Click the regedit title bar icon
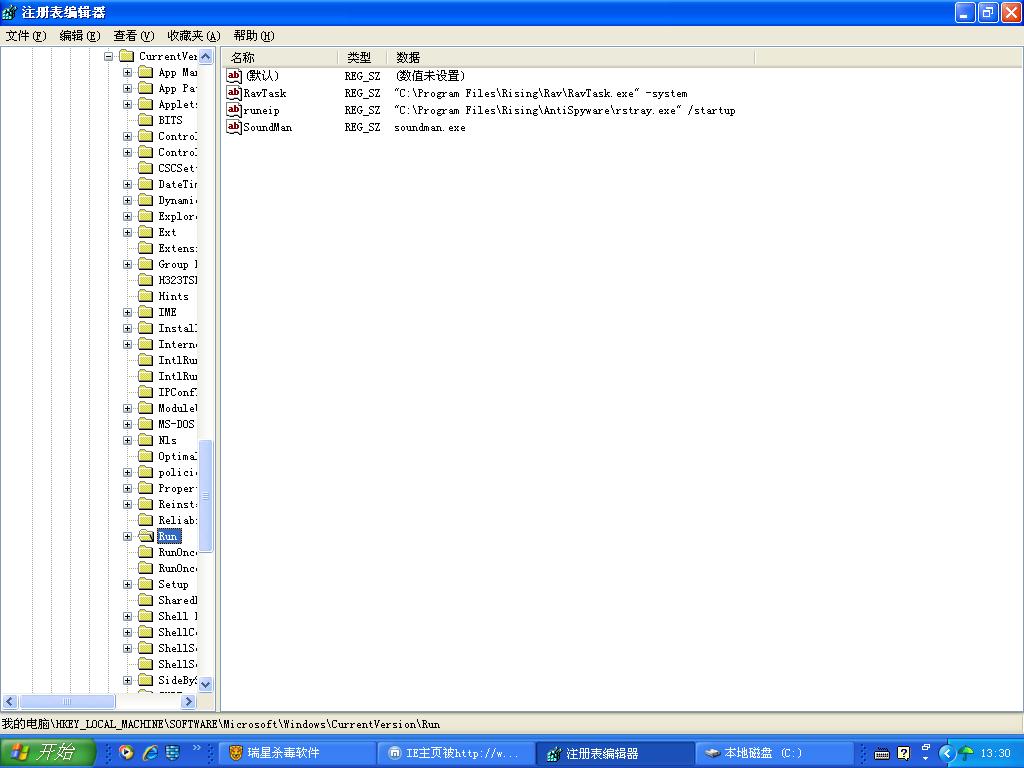 (9, 12)
